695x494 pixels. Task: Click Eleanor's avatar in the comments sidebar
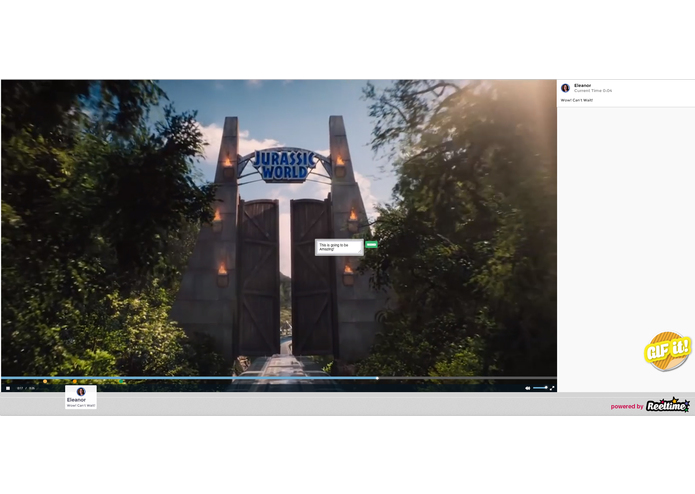point(565,88)
